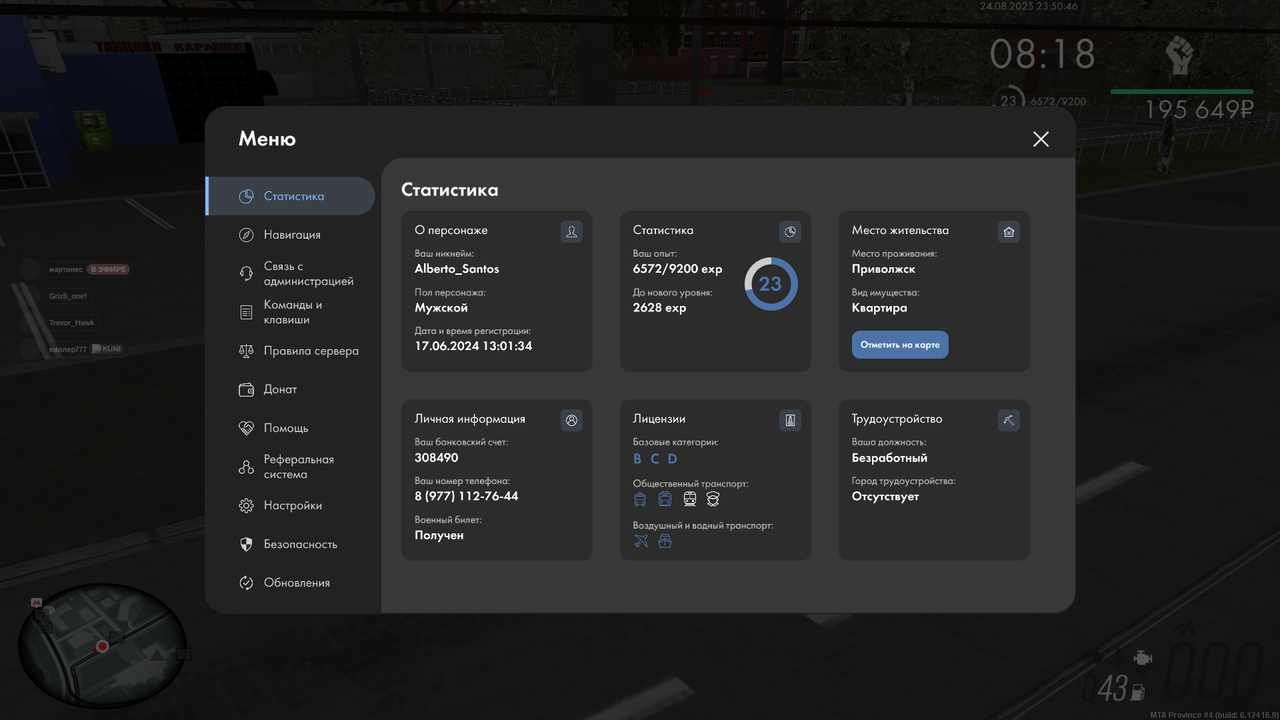Click the ship license icon
This screenshot has width=1280, height=720.
pyautogui.click(x=665, y=541)
